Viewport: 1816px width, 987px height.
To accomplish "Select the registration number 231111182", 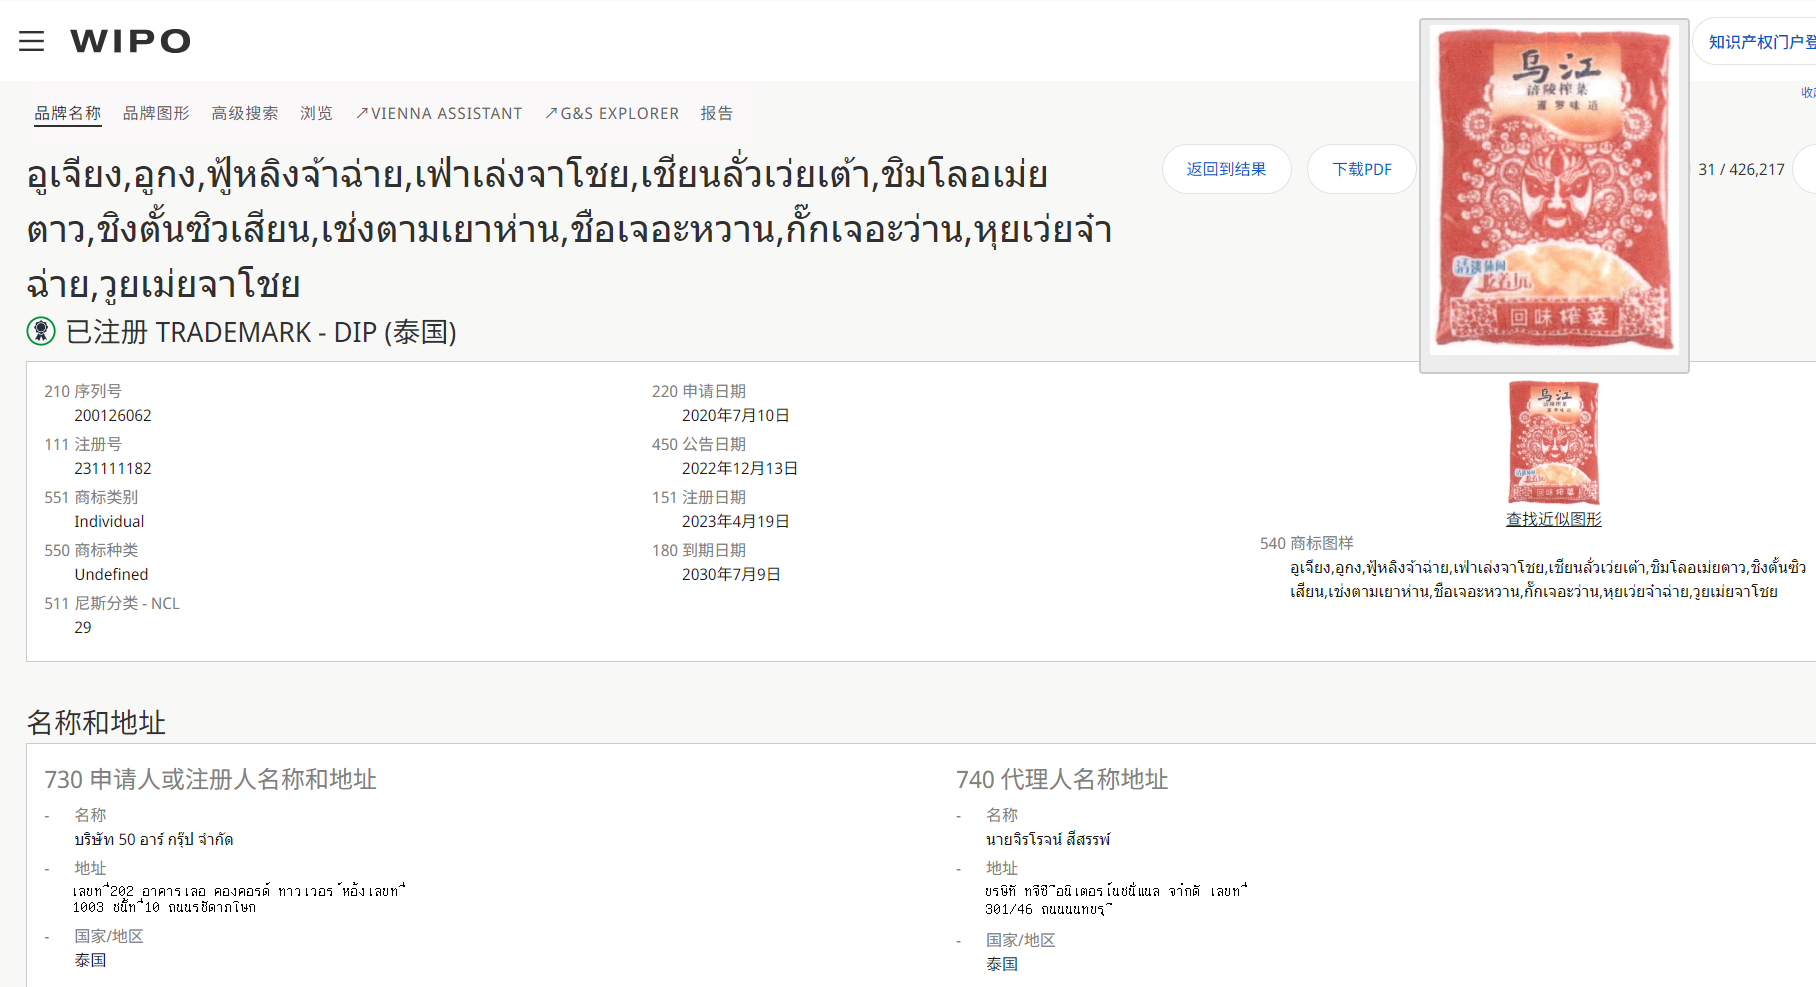I will (113, 468).
